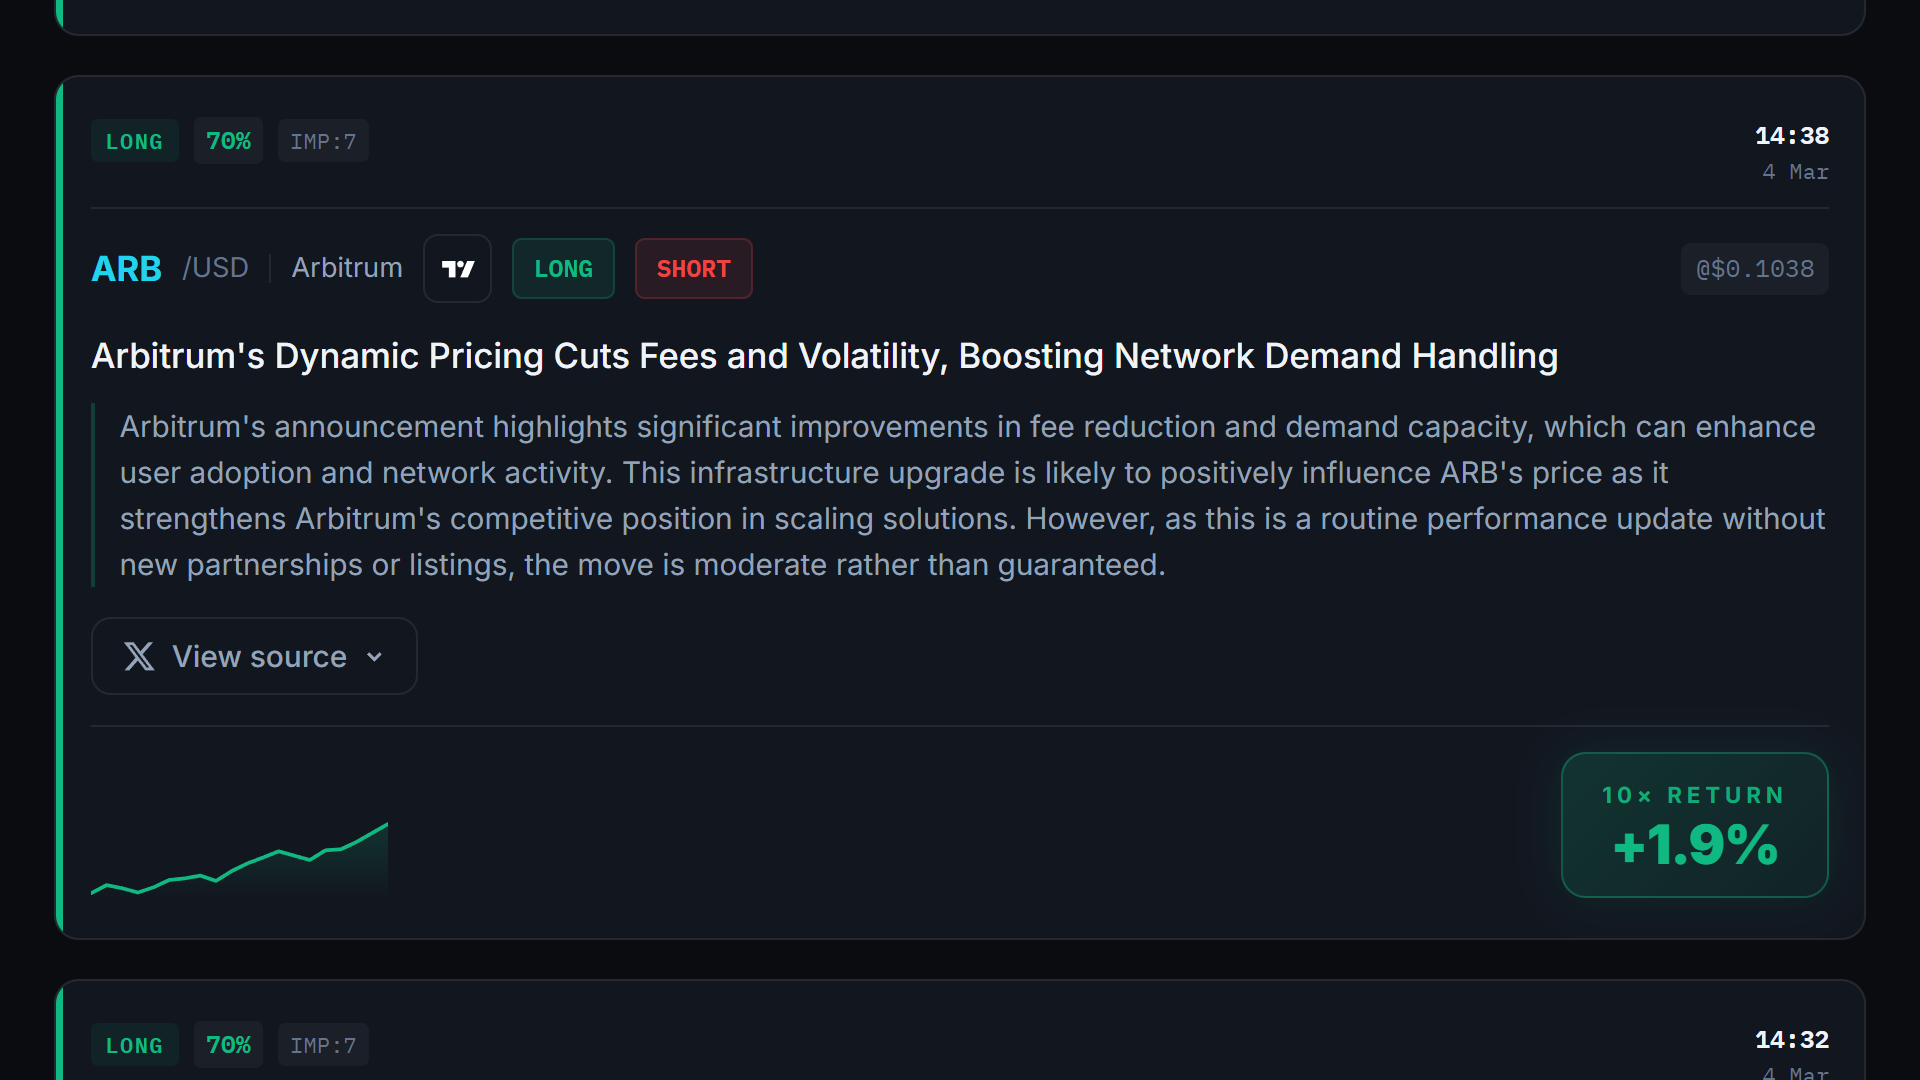Click the ARB price sparkline chart
The image size is (1920, 1080).
tap(240, 860)
